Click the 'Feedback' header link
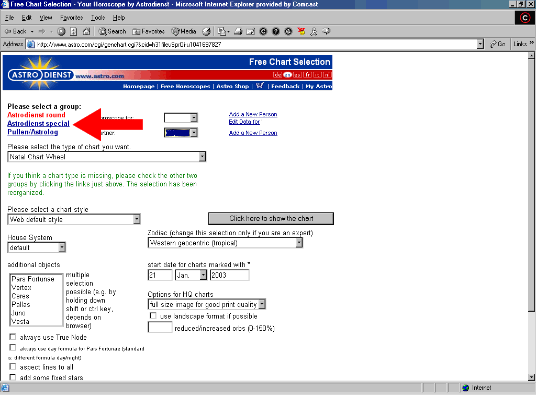 click(285, 86)
